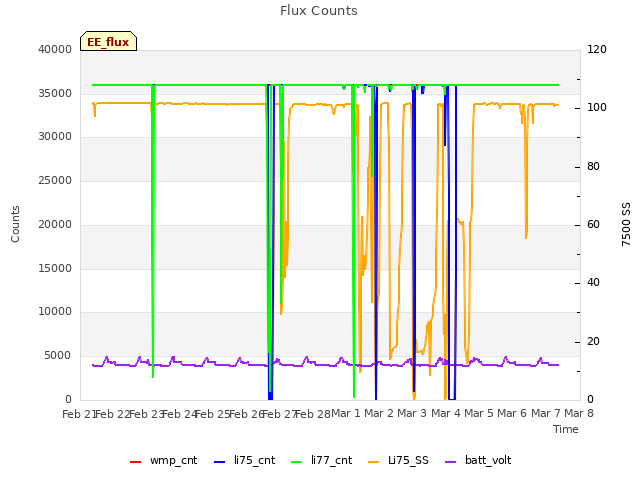
Task: Click the green li77_cnt legend swatch
Action: [297, 462]
